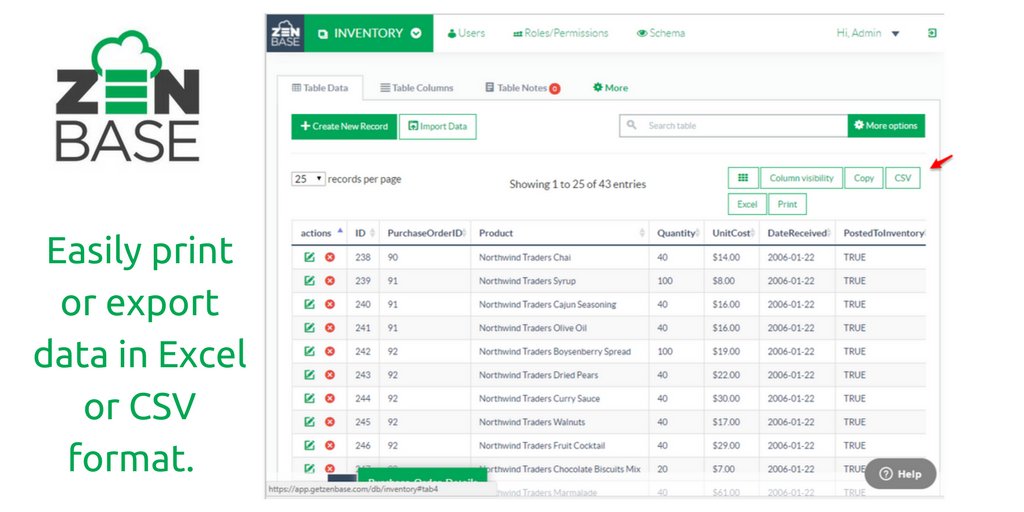The image size is (1024, 512).
Task: Edit record 238 Northwind Traders Chai
Action: [310, 257]
